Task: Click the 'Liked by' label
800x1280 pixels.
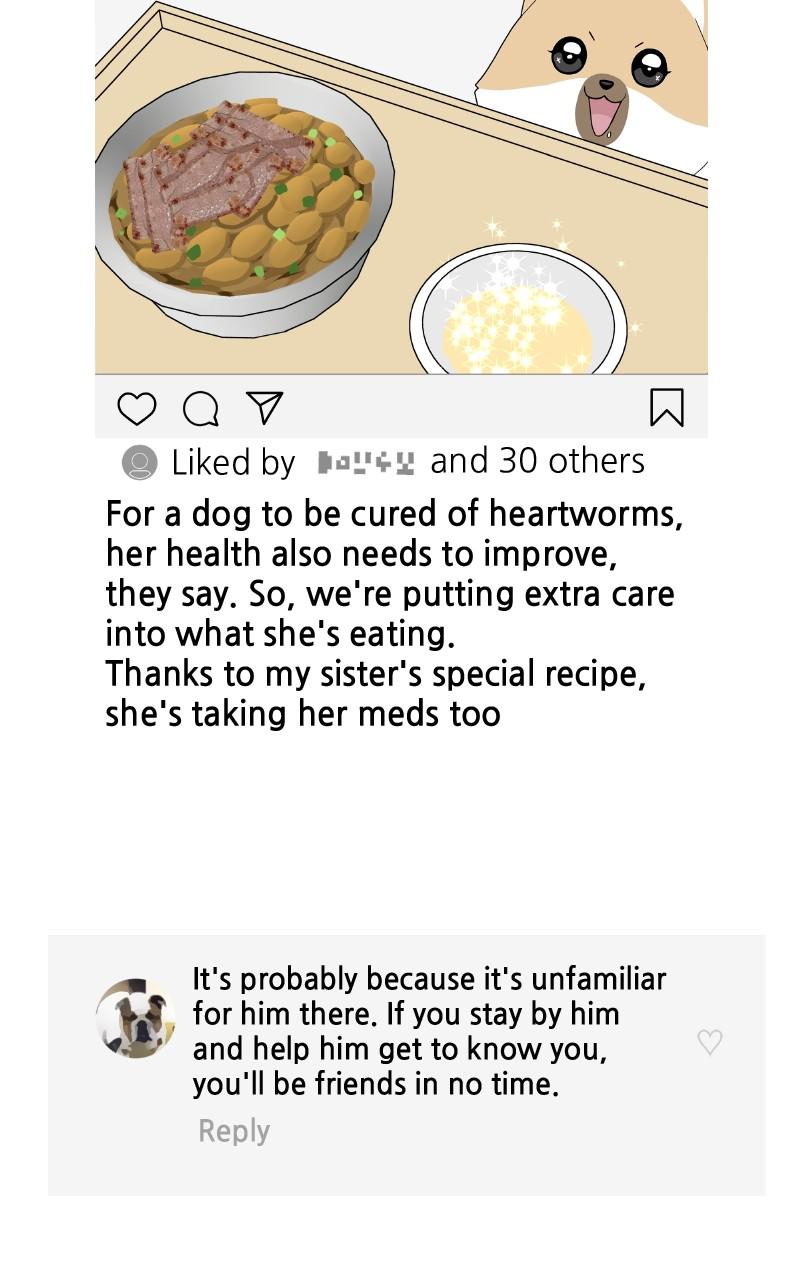Action: (x=233, y=463)
